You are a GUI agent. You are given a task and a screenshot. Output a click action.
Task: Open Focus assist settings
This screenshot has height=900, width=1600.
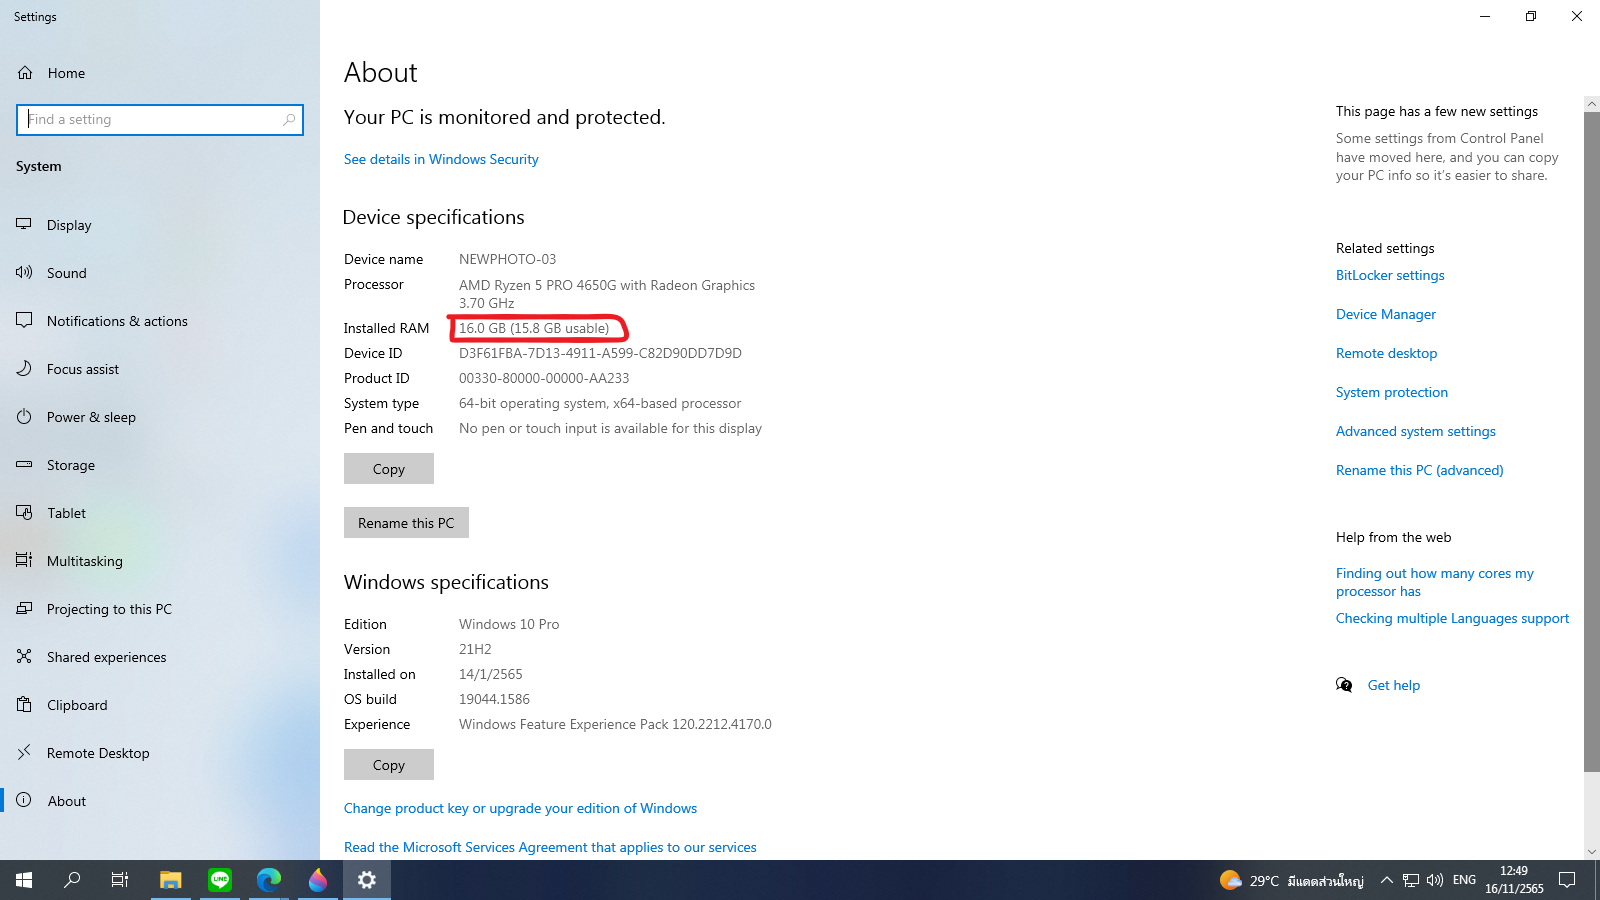(x=82, y=369)
